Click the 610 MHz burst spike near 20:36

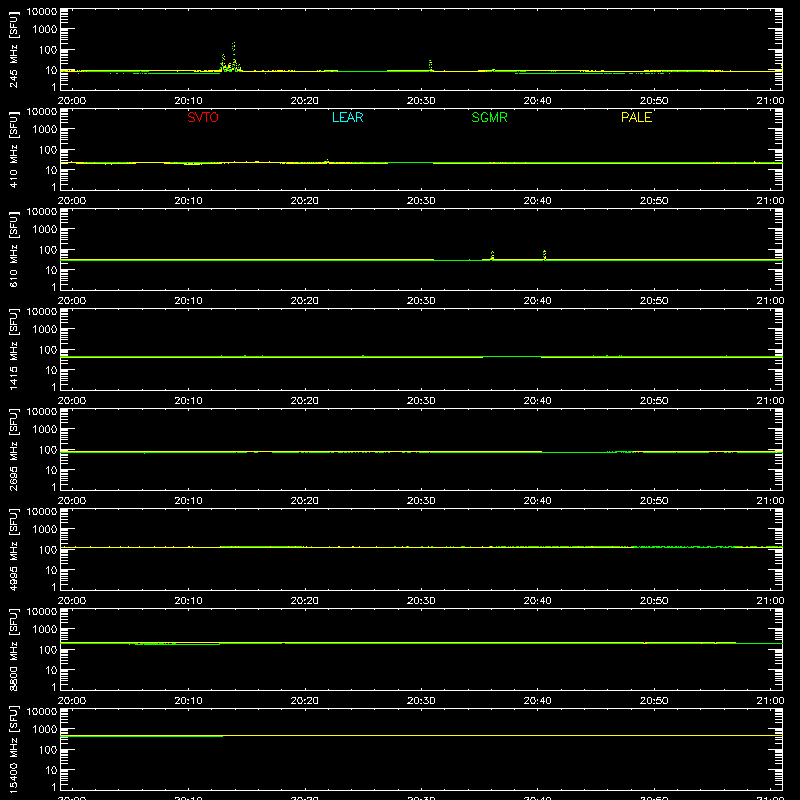pos(492,255)
